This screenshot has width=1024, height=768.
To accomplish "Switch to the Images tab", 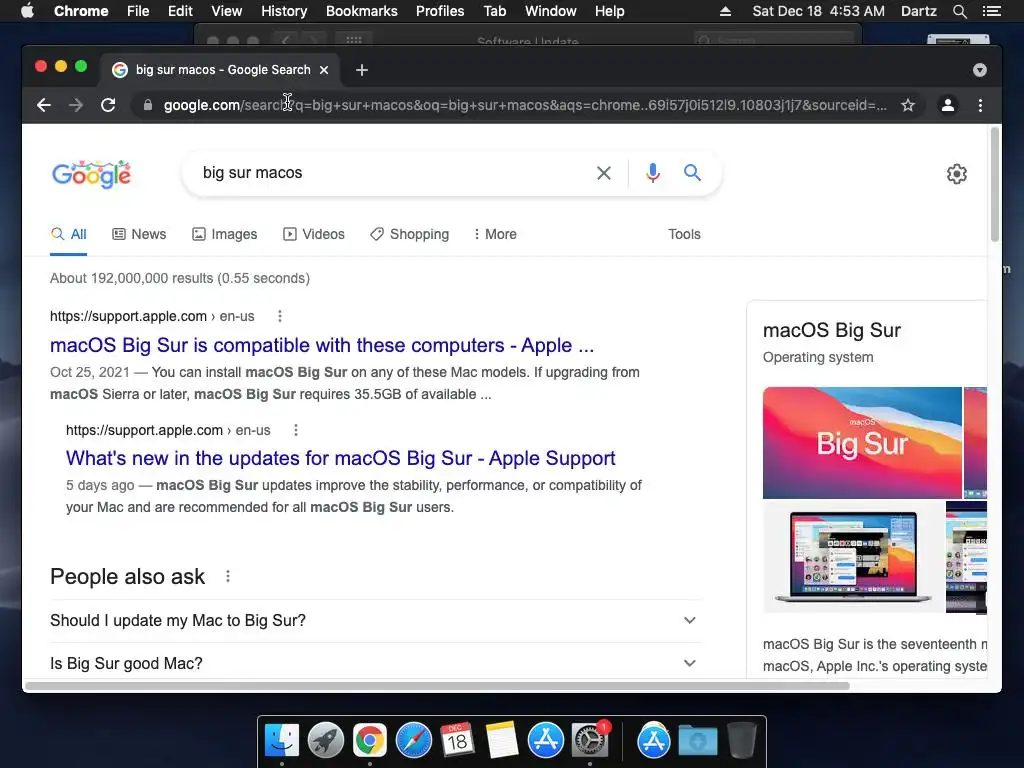I will tap(225, 234).
